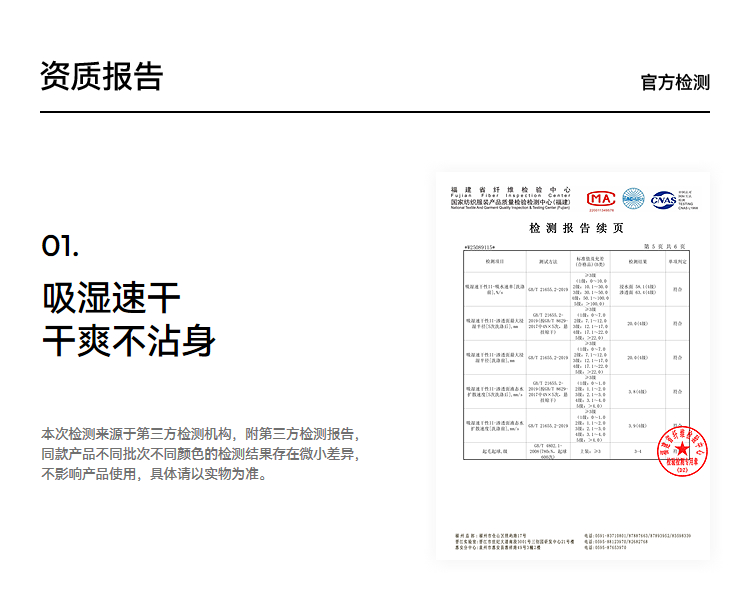This screenshot has width=750, height=595.
Task: Click the round blue ilac-MRA logo
Action: pyautogui.click(x=634, y=199)
